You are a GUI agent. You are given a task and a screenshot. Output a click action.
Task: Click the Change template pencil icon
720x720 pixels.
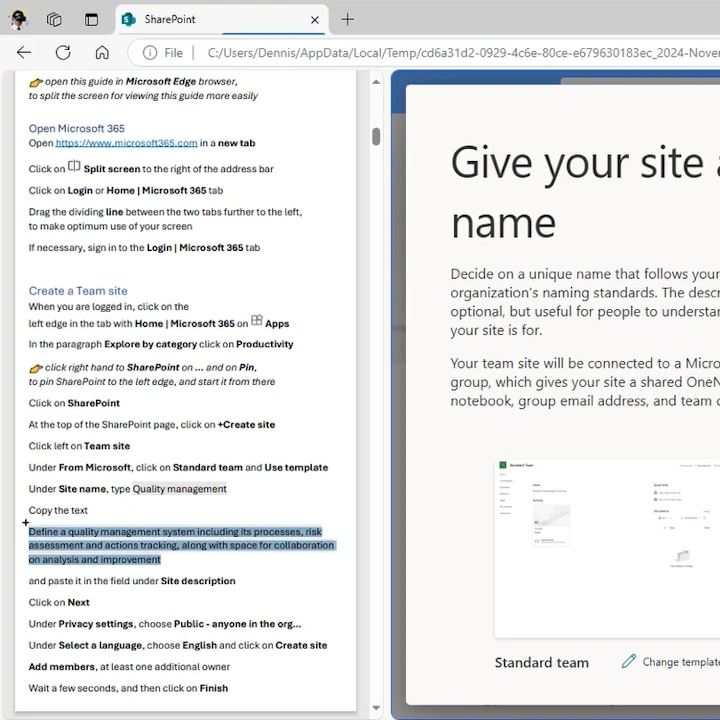point(629,661)
